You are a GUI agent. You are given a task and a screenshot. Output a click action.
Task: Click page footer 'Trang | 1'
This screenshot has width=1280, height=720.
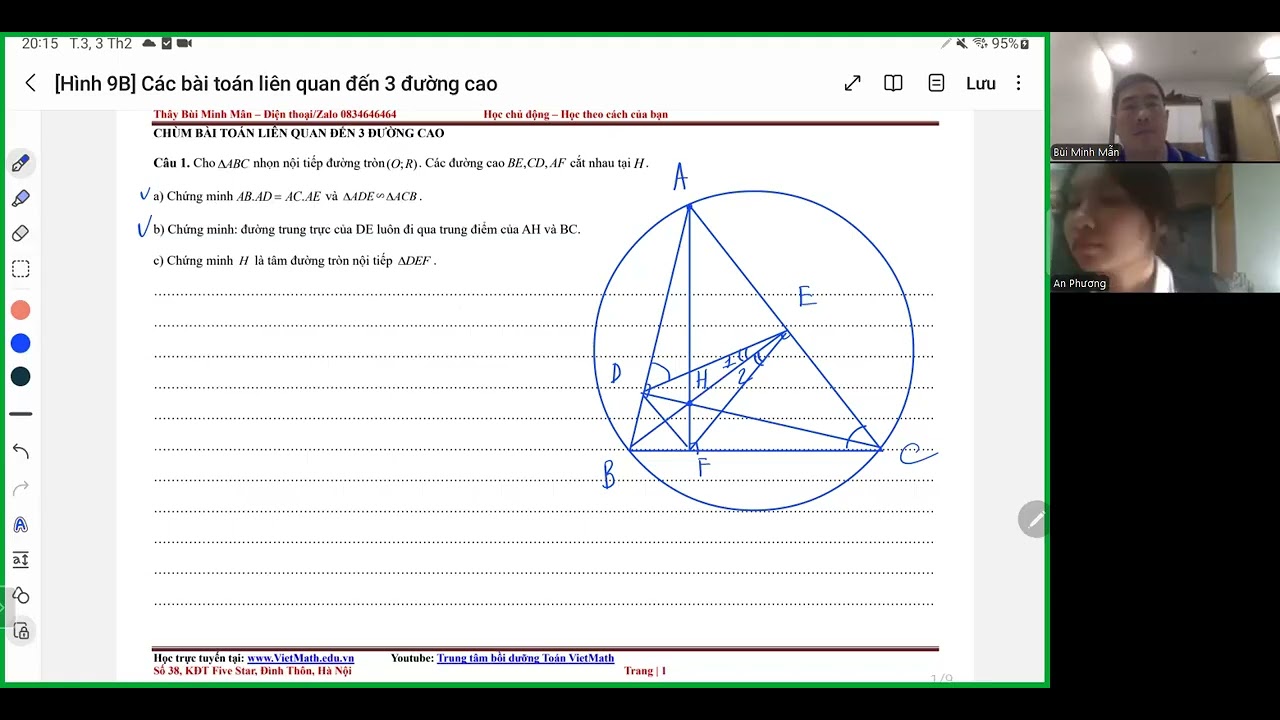645,671
